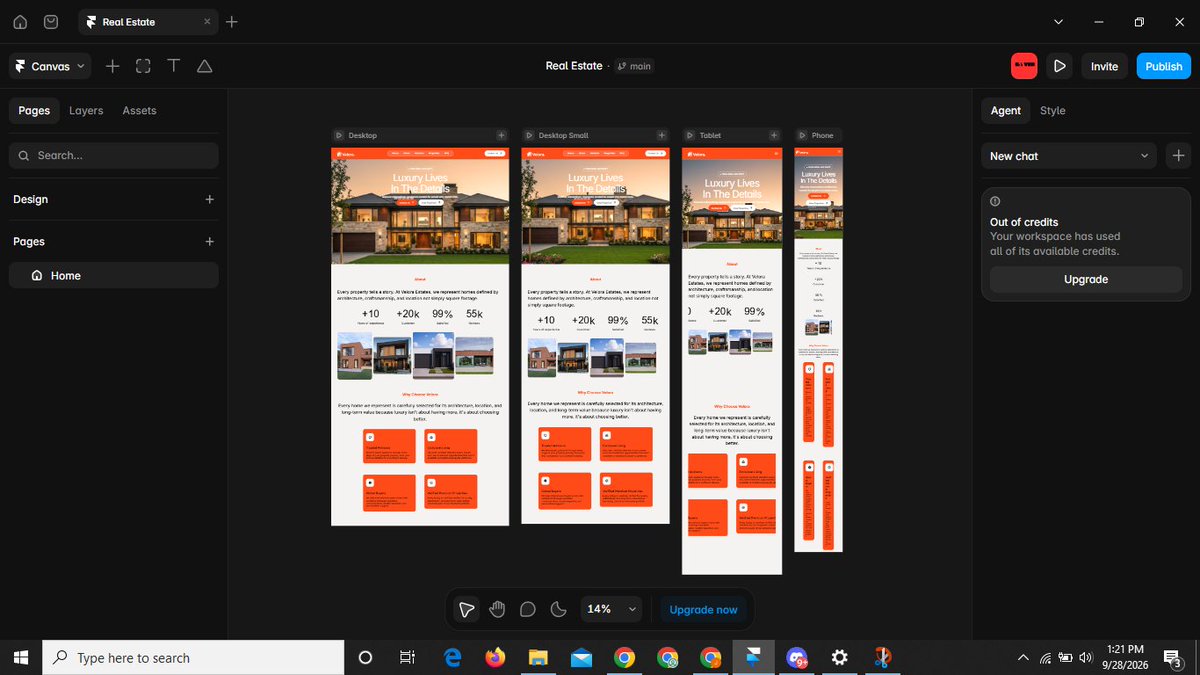Click the Invite button
The width and height of the screenshot is (1200, 675).
(1105, 66)
